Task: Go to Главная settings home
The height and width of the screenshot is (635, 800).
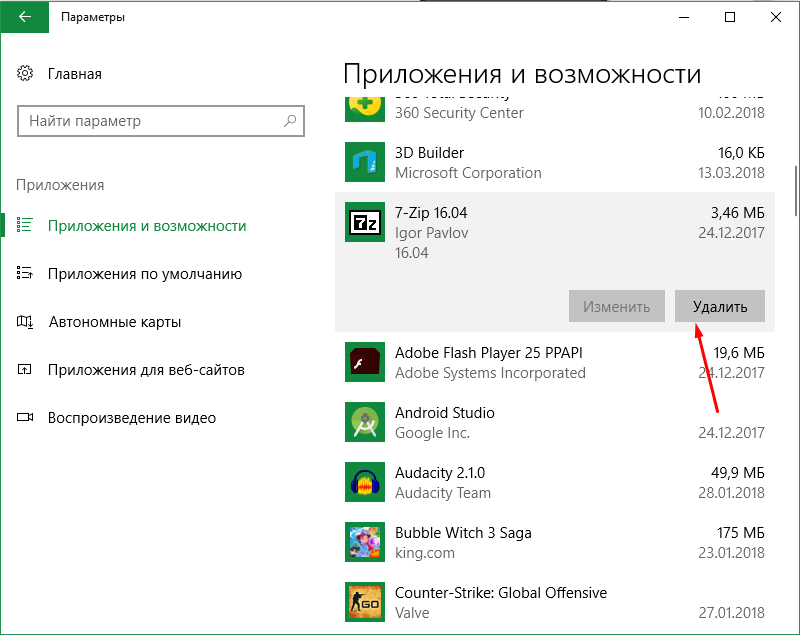Action: coord(74,74)
